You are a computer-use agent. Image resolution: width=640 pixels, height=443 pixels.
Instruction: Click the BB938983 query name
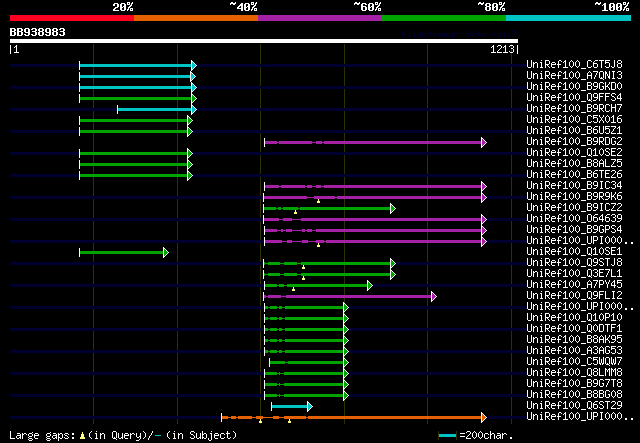click(38, 32)
